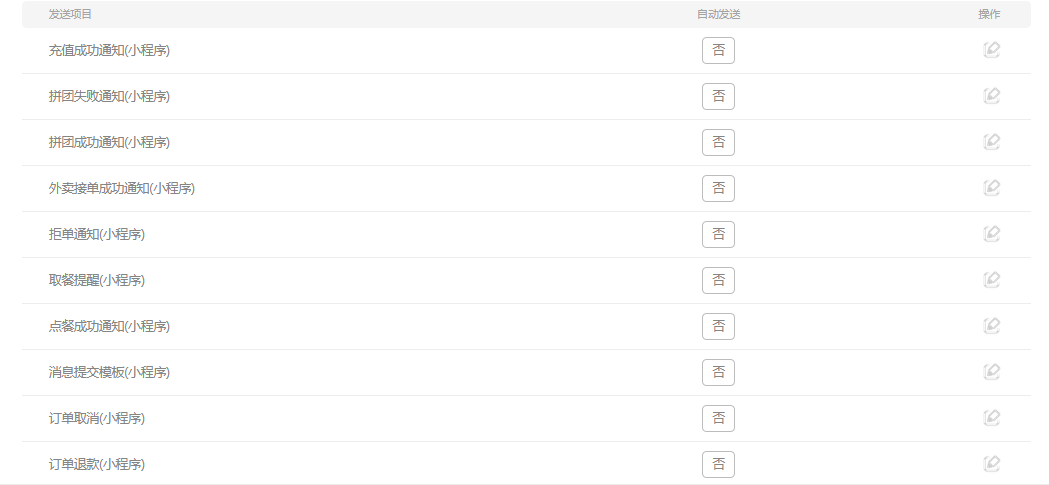Edit the 订单退款(小程序) row

point(991,464)
